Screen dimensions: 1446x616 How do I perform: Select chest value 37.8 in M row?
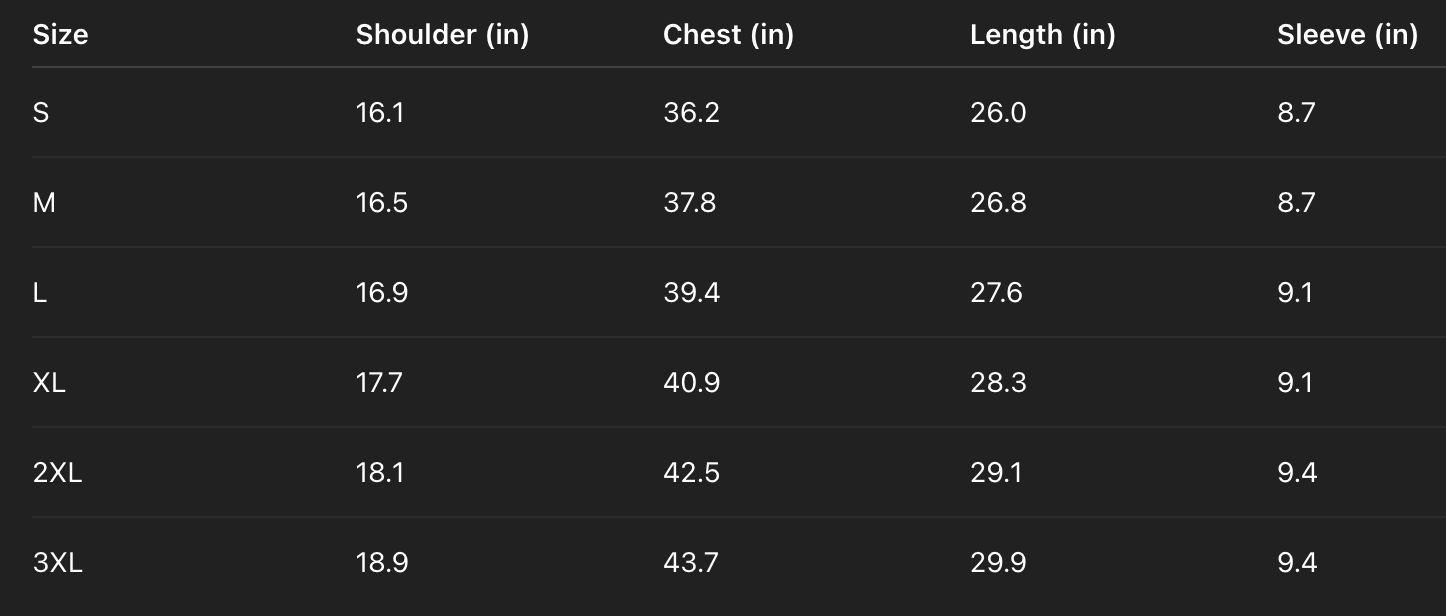[x=689, y=203]
